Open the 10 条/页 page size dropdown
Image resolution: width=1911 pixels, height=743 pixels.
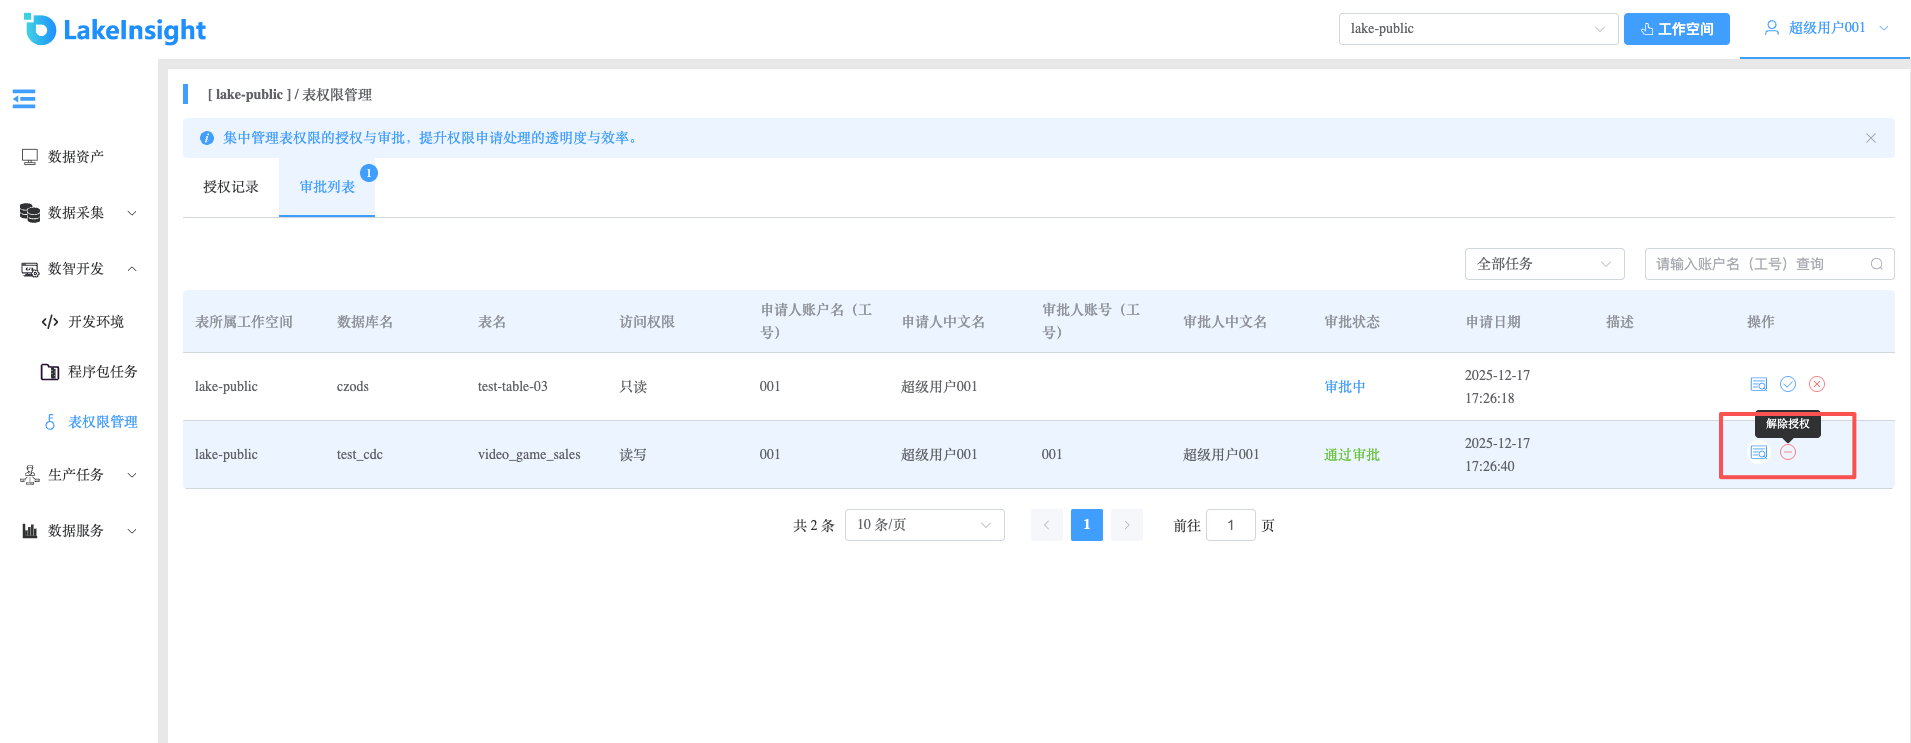point(924,525)
